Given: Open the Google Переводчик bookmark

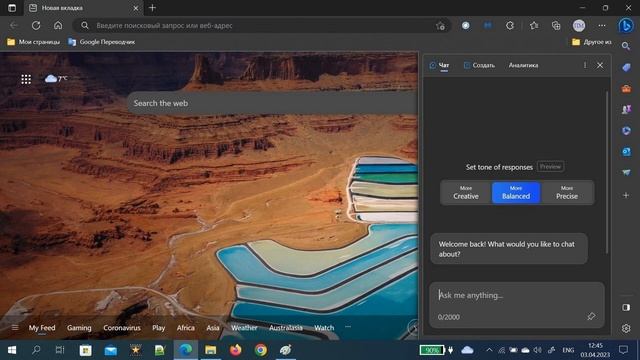Looking at the screenshot, I should 102,42.
